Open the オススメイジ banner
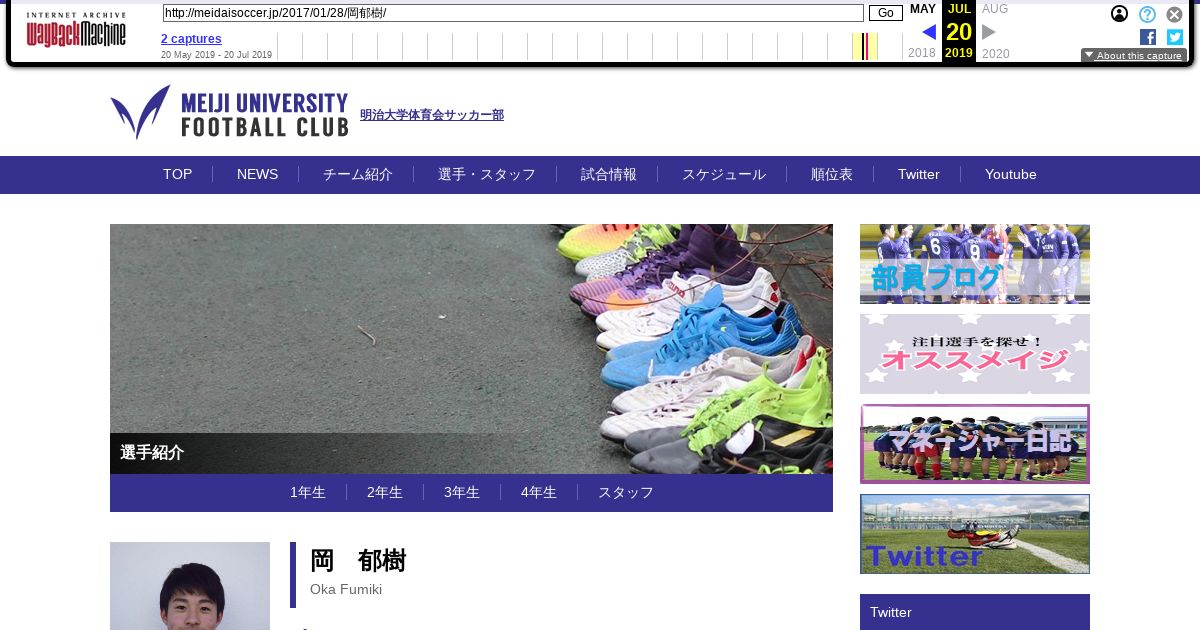The width and height of the screenshot is (1200, 630). [x=975, y=354]
